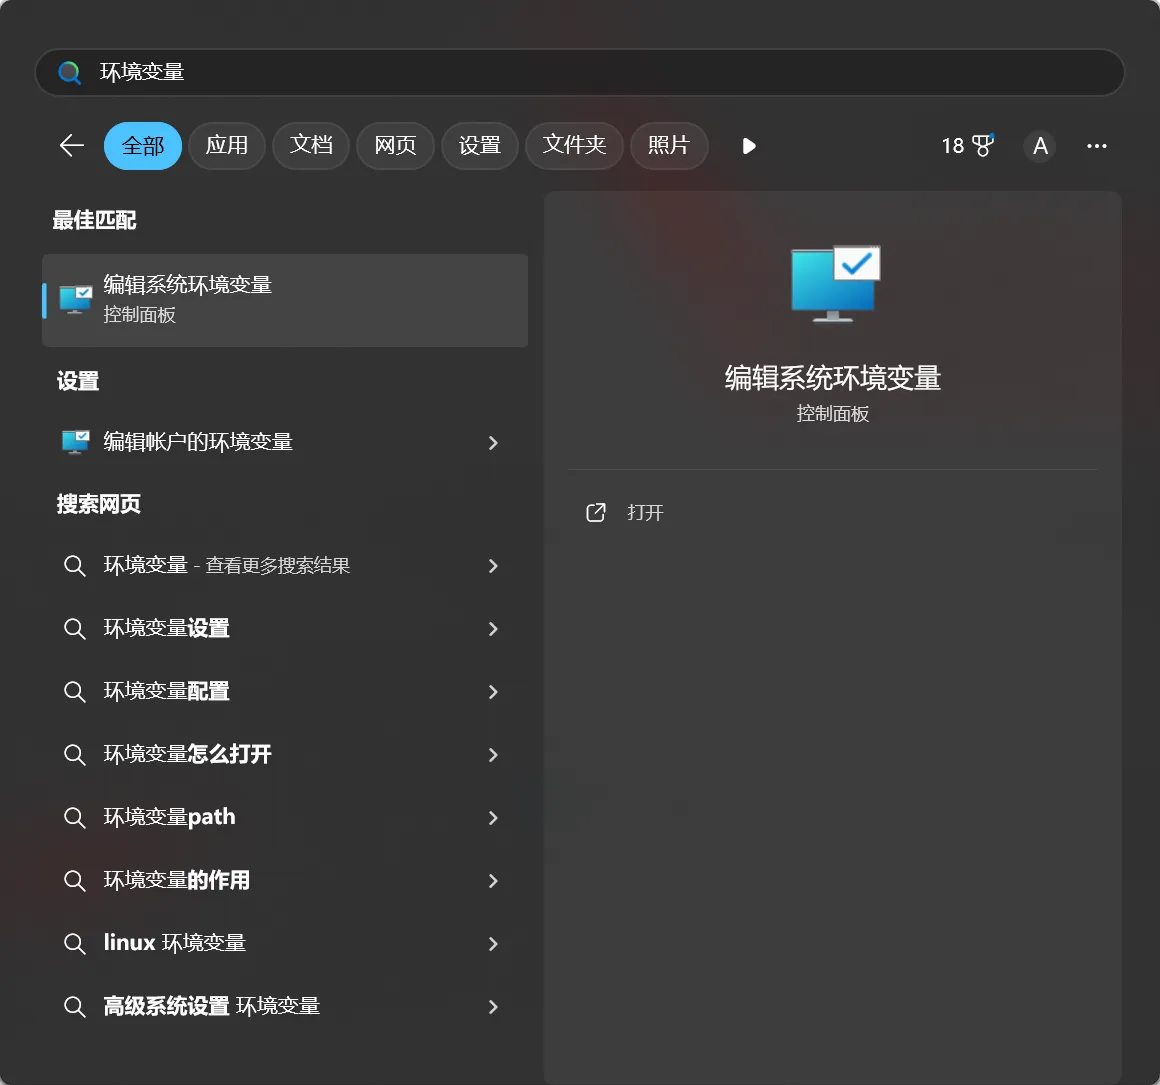Viewport: 1160px width, 1085px height.
Task: Expand the chevron next to 环境变量设置 suggestion
Action: tap(493, 629)
